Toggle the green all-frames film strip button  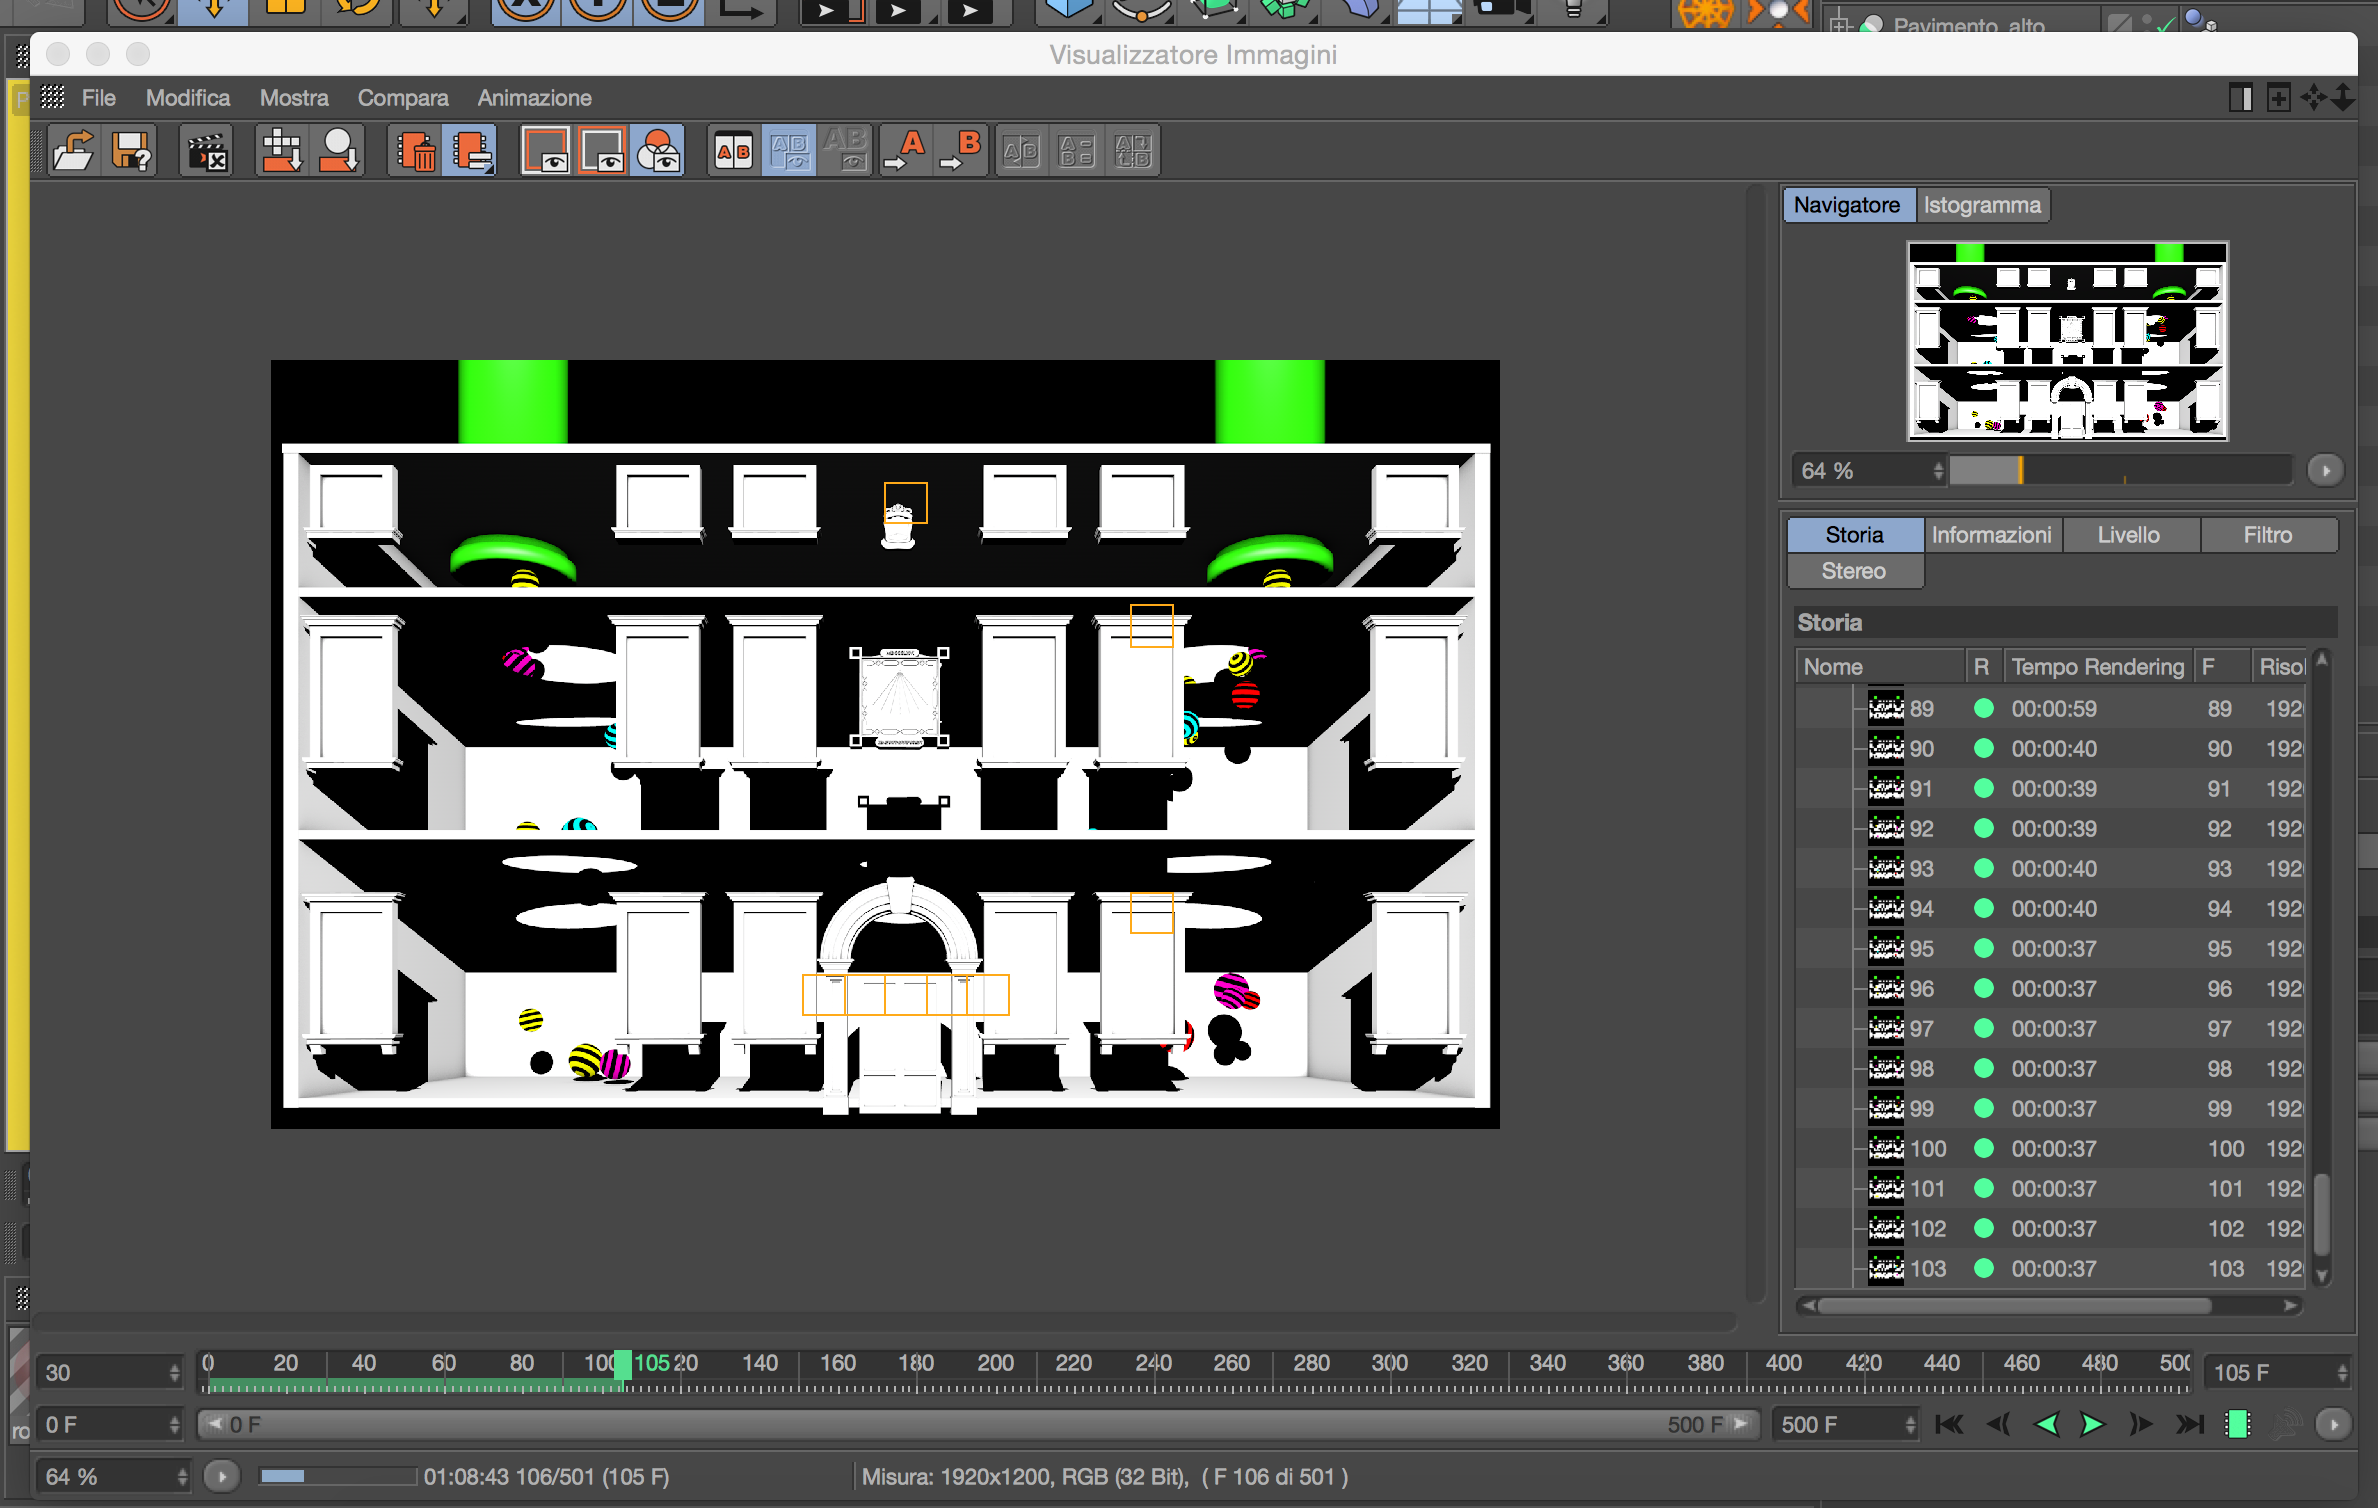[x=2238, y=1424]
